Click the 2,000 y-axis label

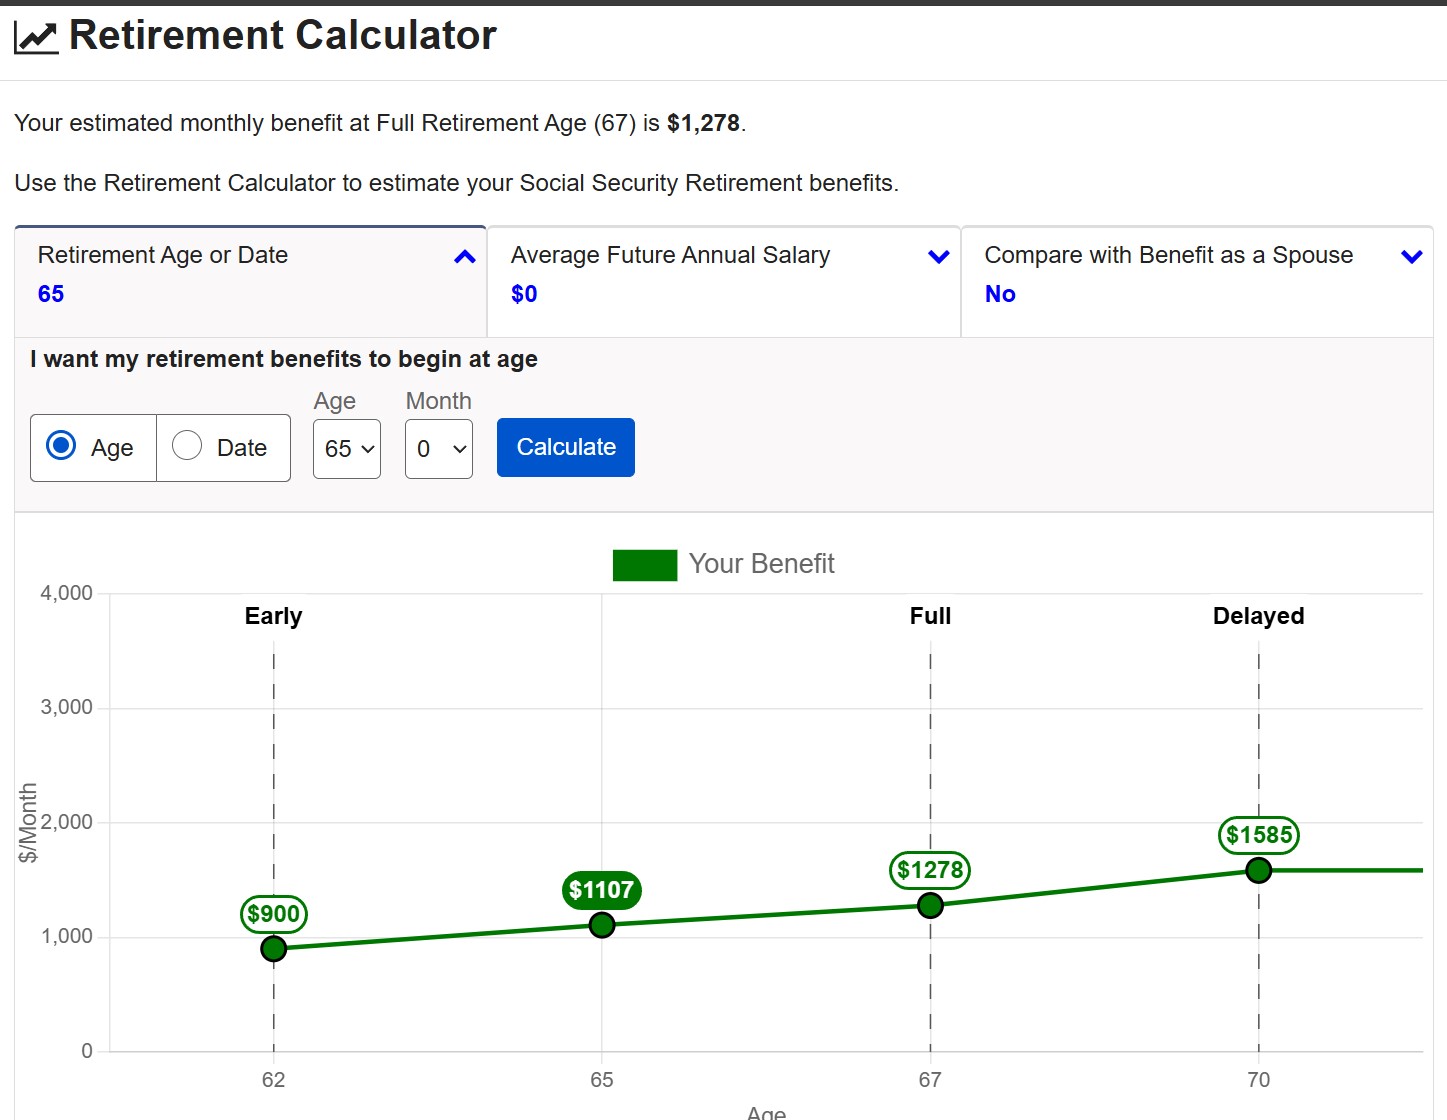[x=66, y=822]
